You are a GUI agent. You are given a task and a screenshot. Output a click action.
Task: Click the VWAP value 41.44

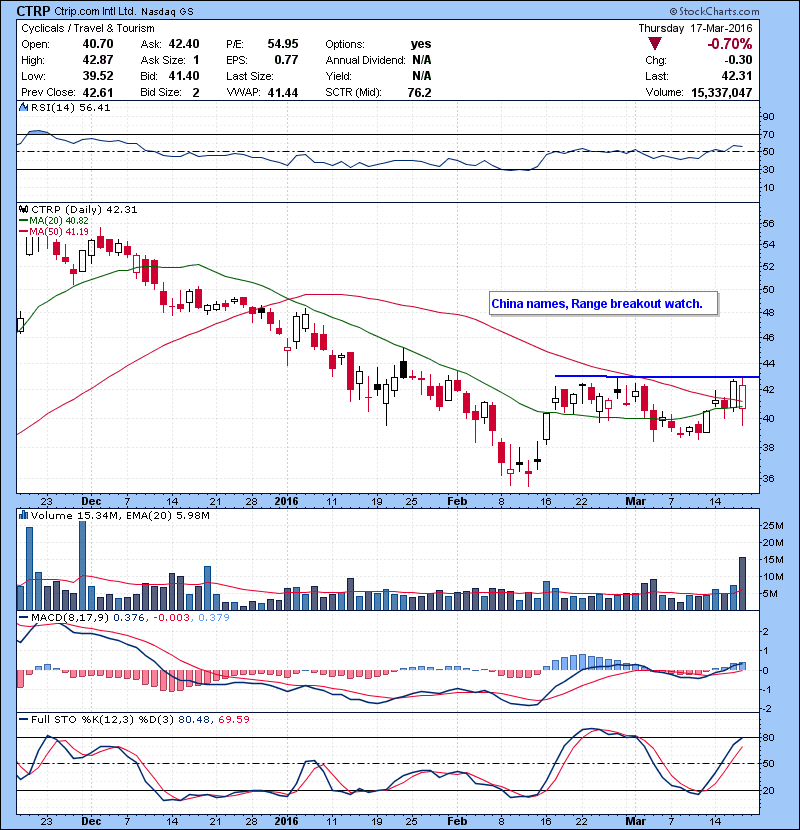(x=283, y=93)
